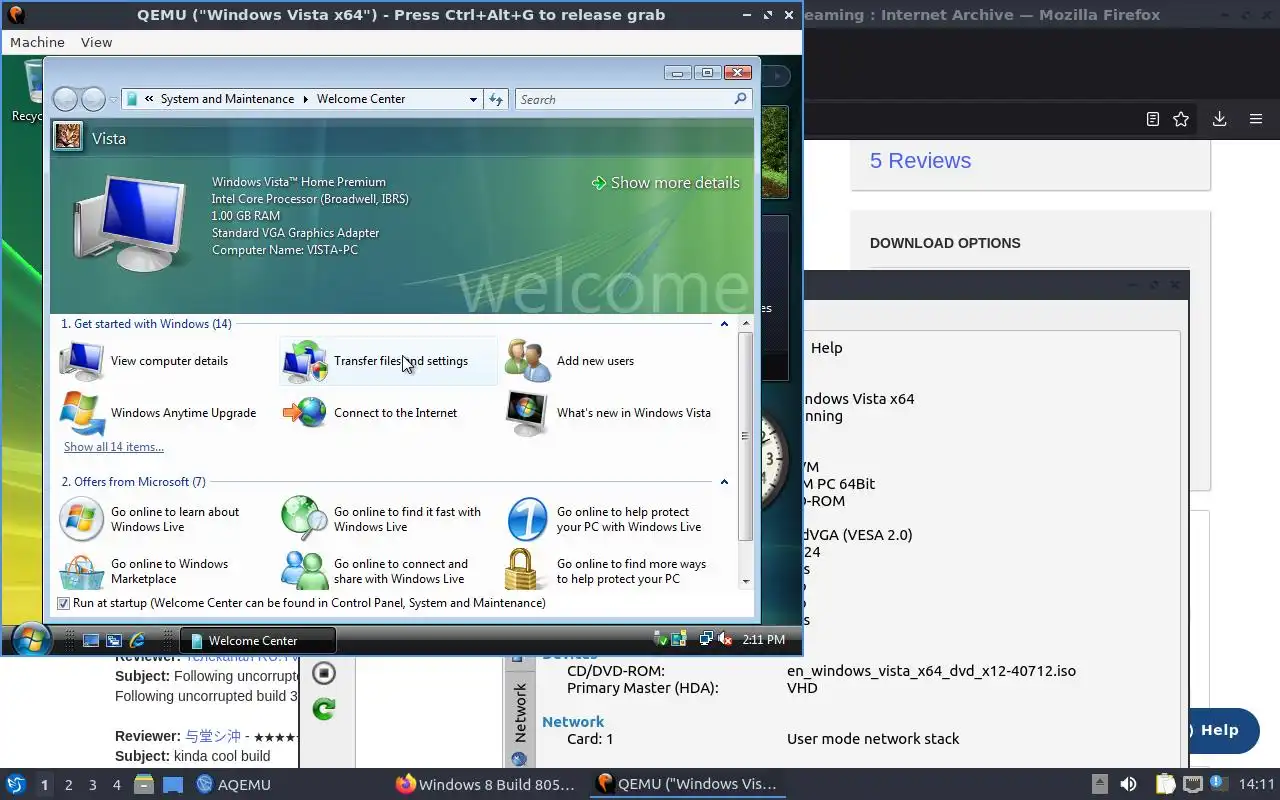
Task: Open the QEMU Machine menu
Action: coord(37,42)
